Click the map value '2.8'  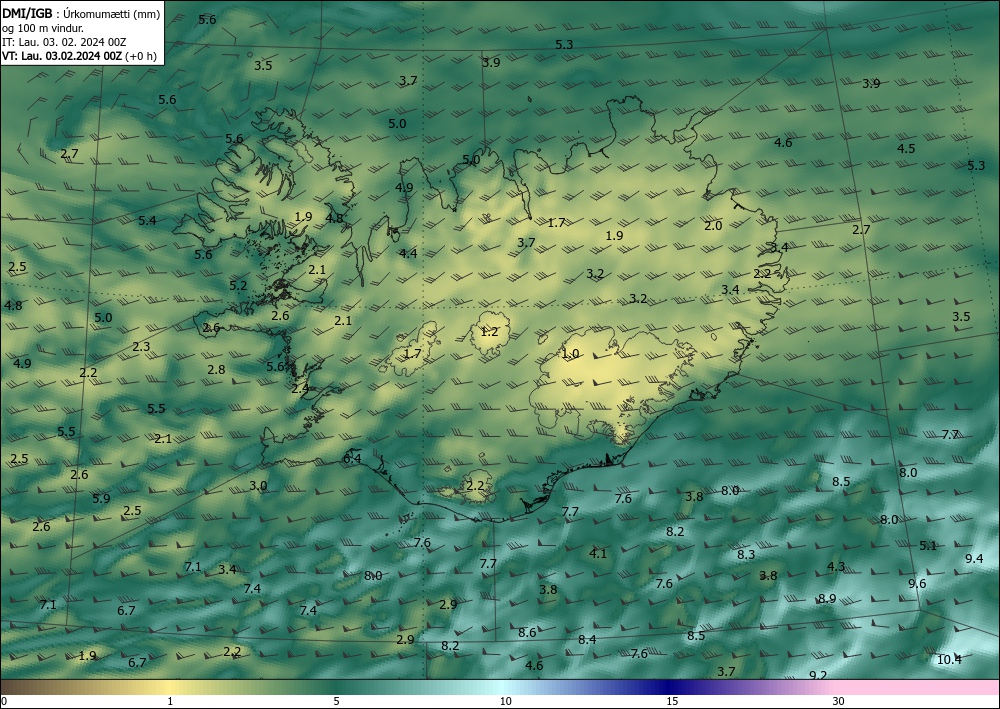[216, 369]
